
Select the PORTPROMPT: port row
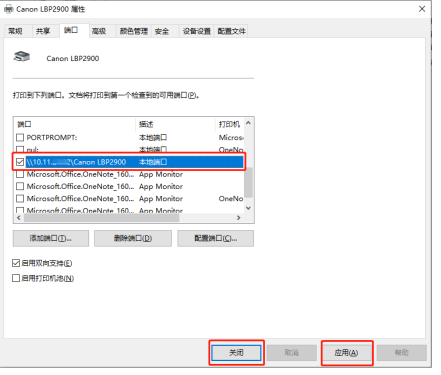point(130,137)
